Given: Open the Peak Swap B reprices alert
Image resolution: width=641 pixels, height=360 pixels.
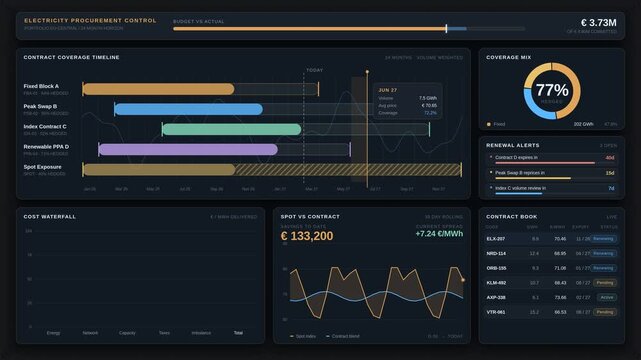Looking at the screenshot, I should (x=551, y=174).
